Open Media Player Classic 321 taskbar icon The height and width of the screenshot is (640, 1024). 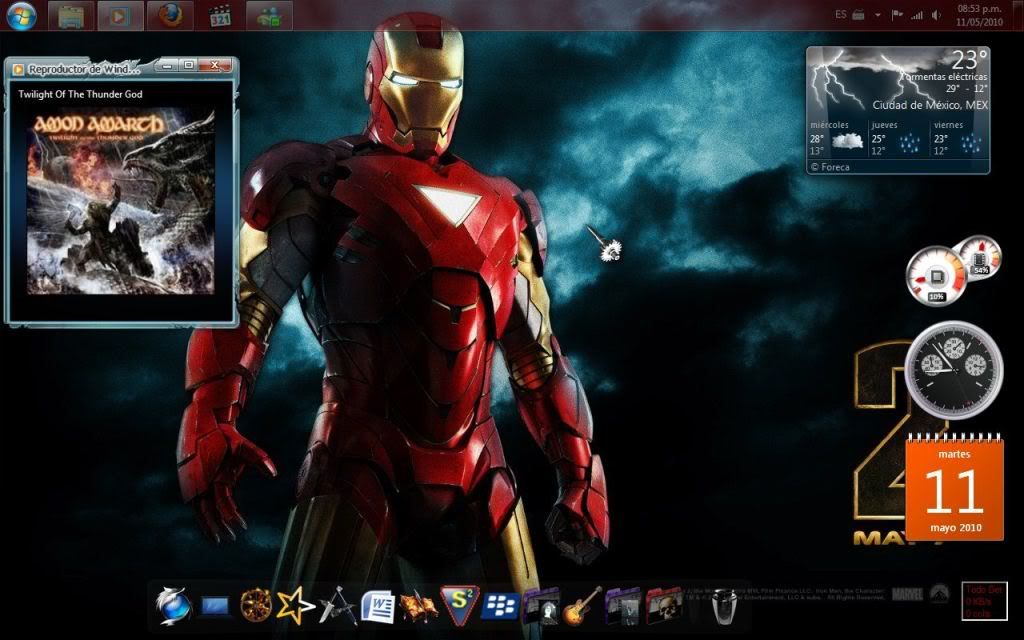pos(220,16)
